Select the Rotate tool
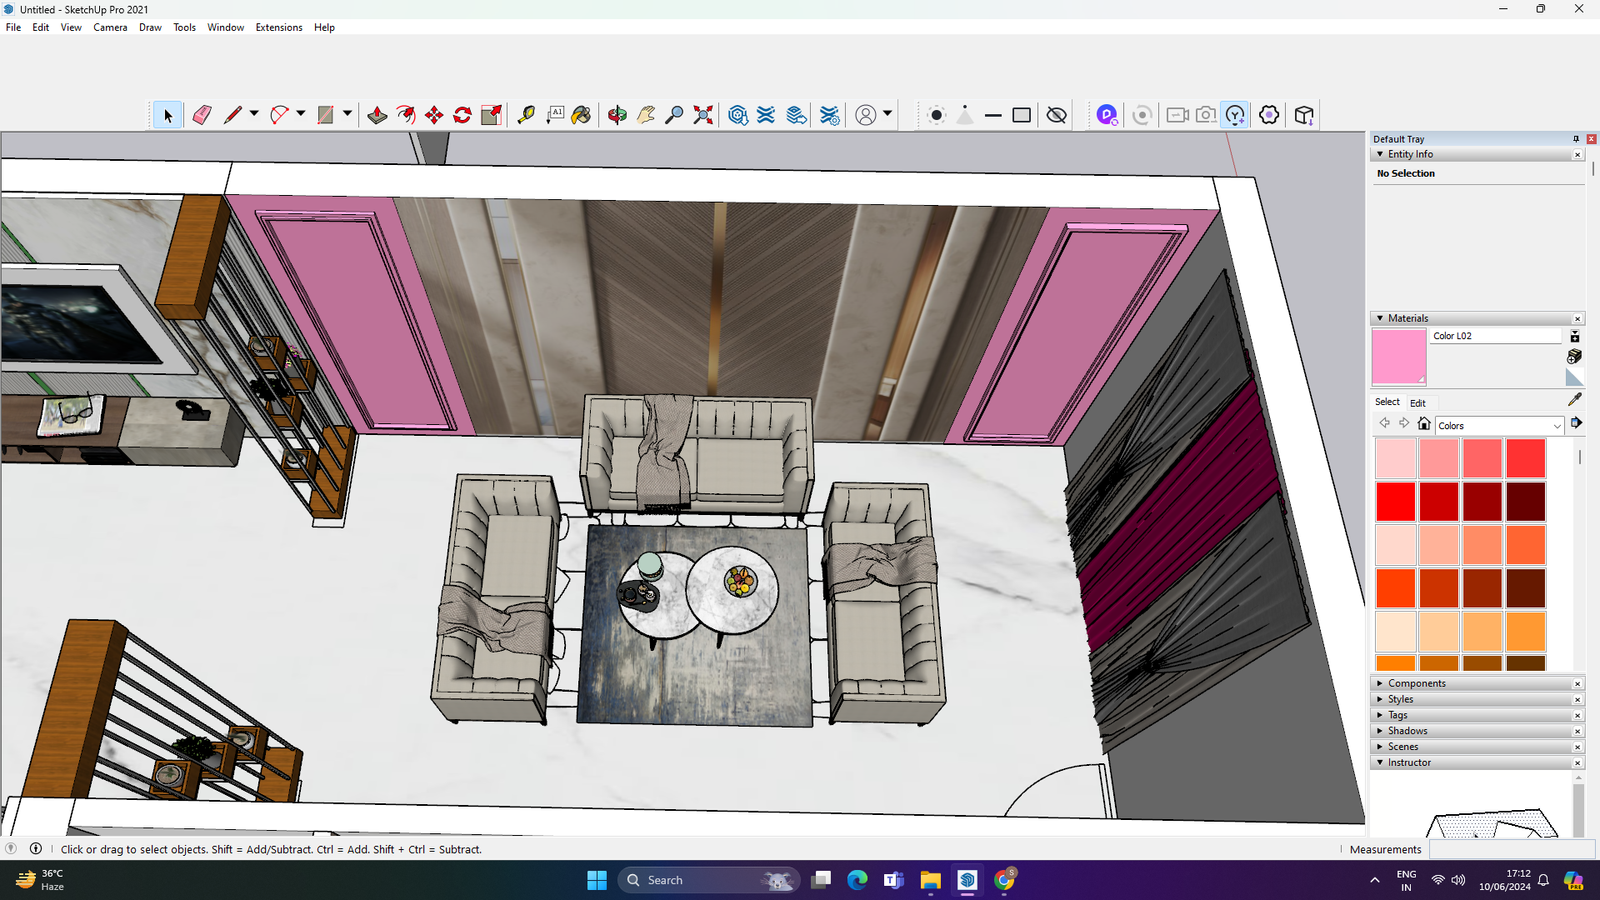 (462, 115)
